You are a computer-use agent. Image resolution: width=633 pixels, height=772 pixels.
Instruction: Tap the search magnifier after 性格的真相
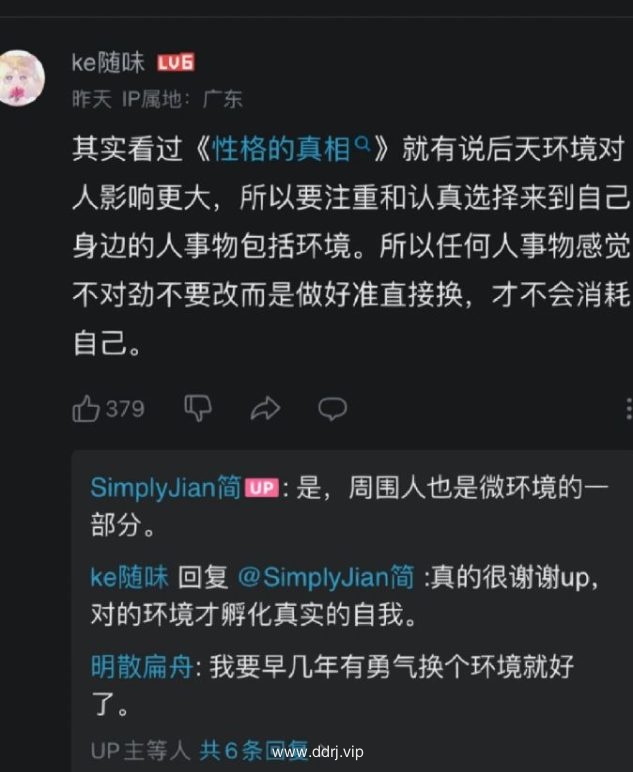coord(362,144)
